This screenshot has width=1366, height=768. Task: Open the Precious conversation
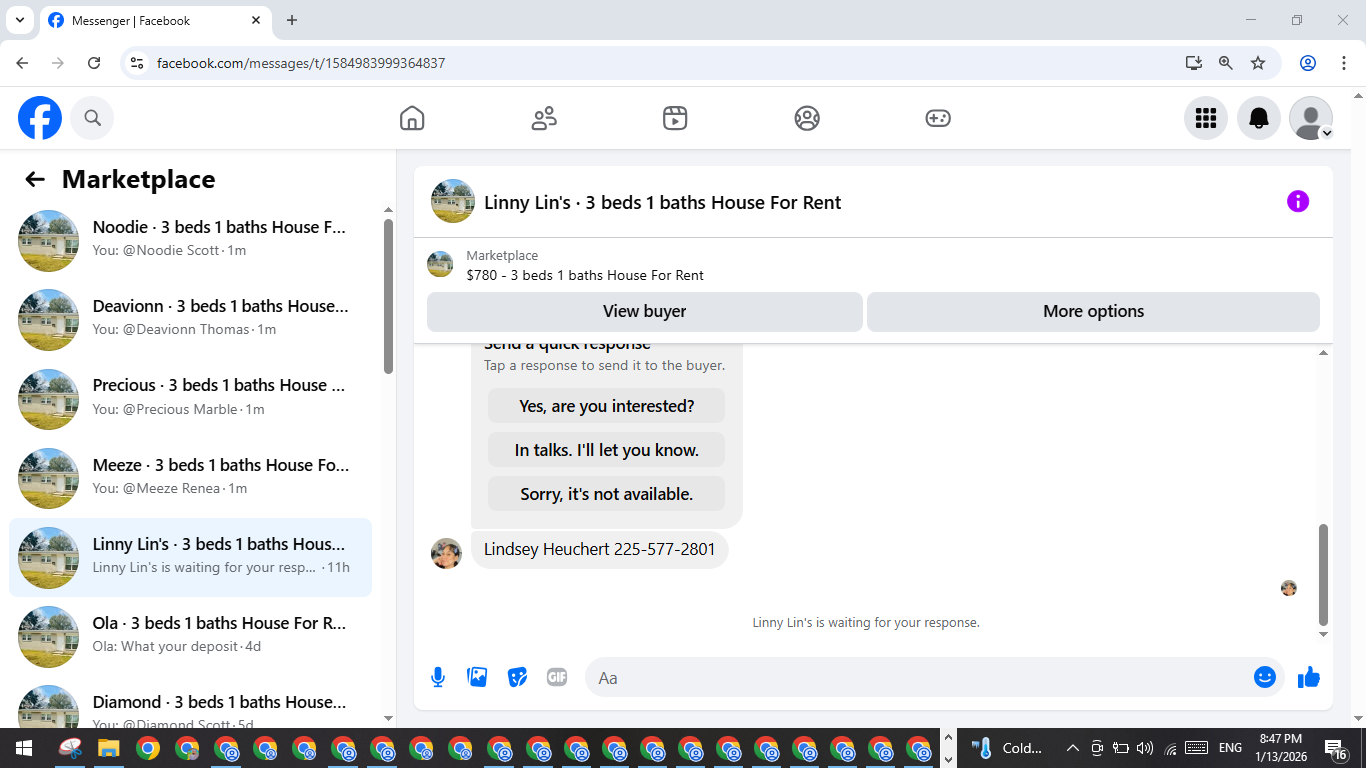point(190,398)
